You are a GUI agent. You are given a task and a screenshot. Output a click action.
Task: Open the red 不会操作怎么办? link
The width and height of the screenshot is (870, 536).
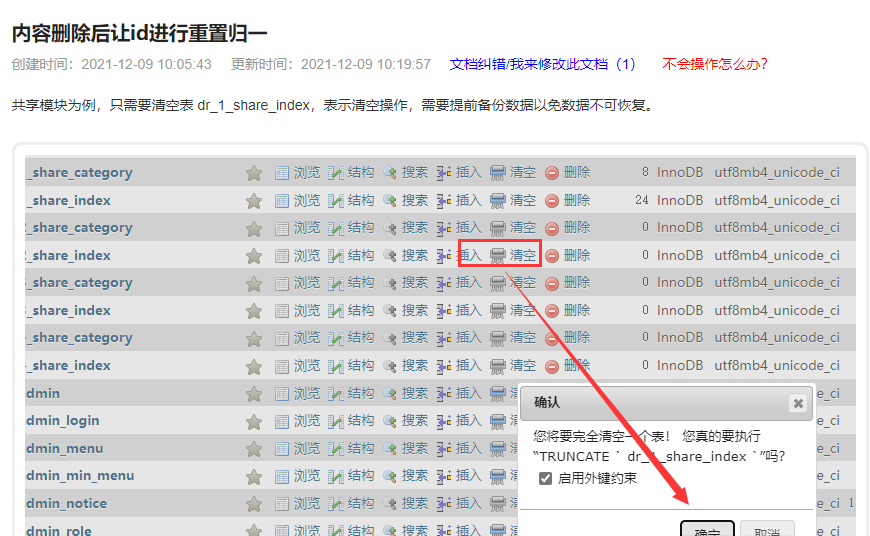[715, 64]
